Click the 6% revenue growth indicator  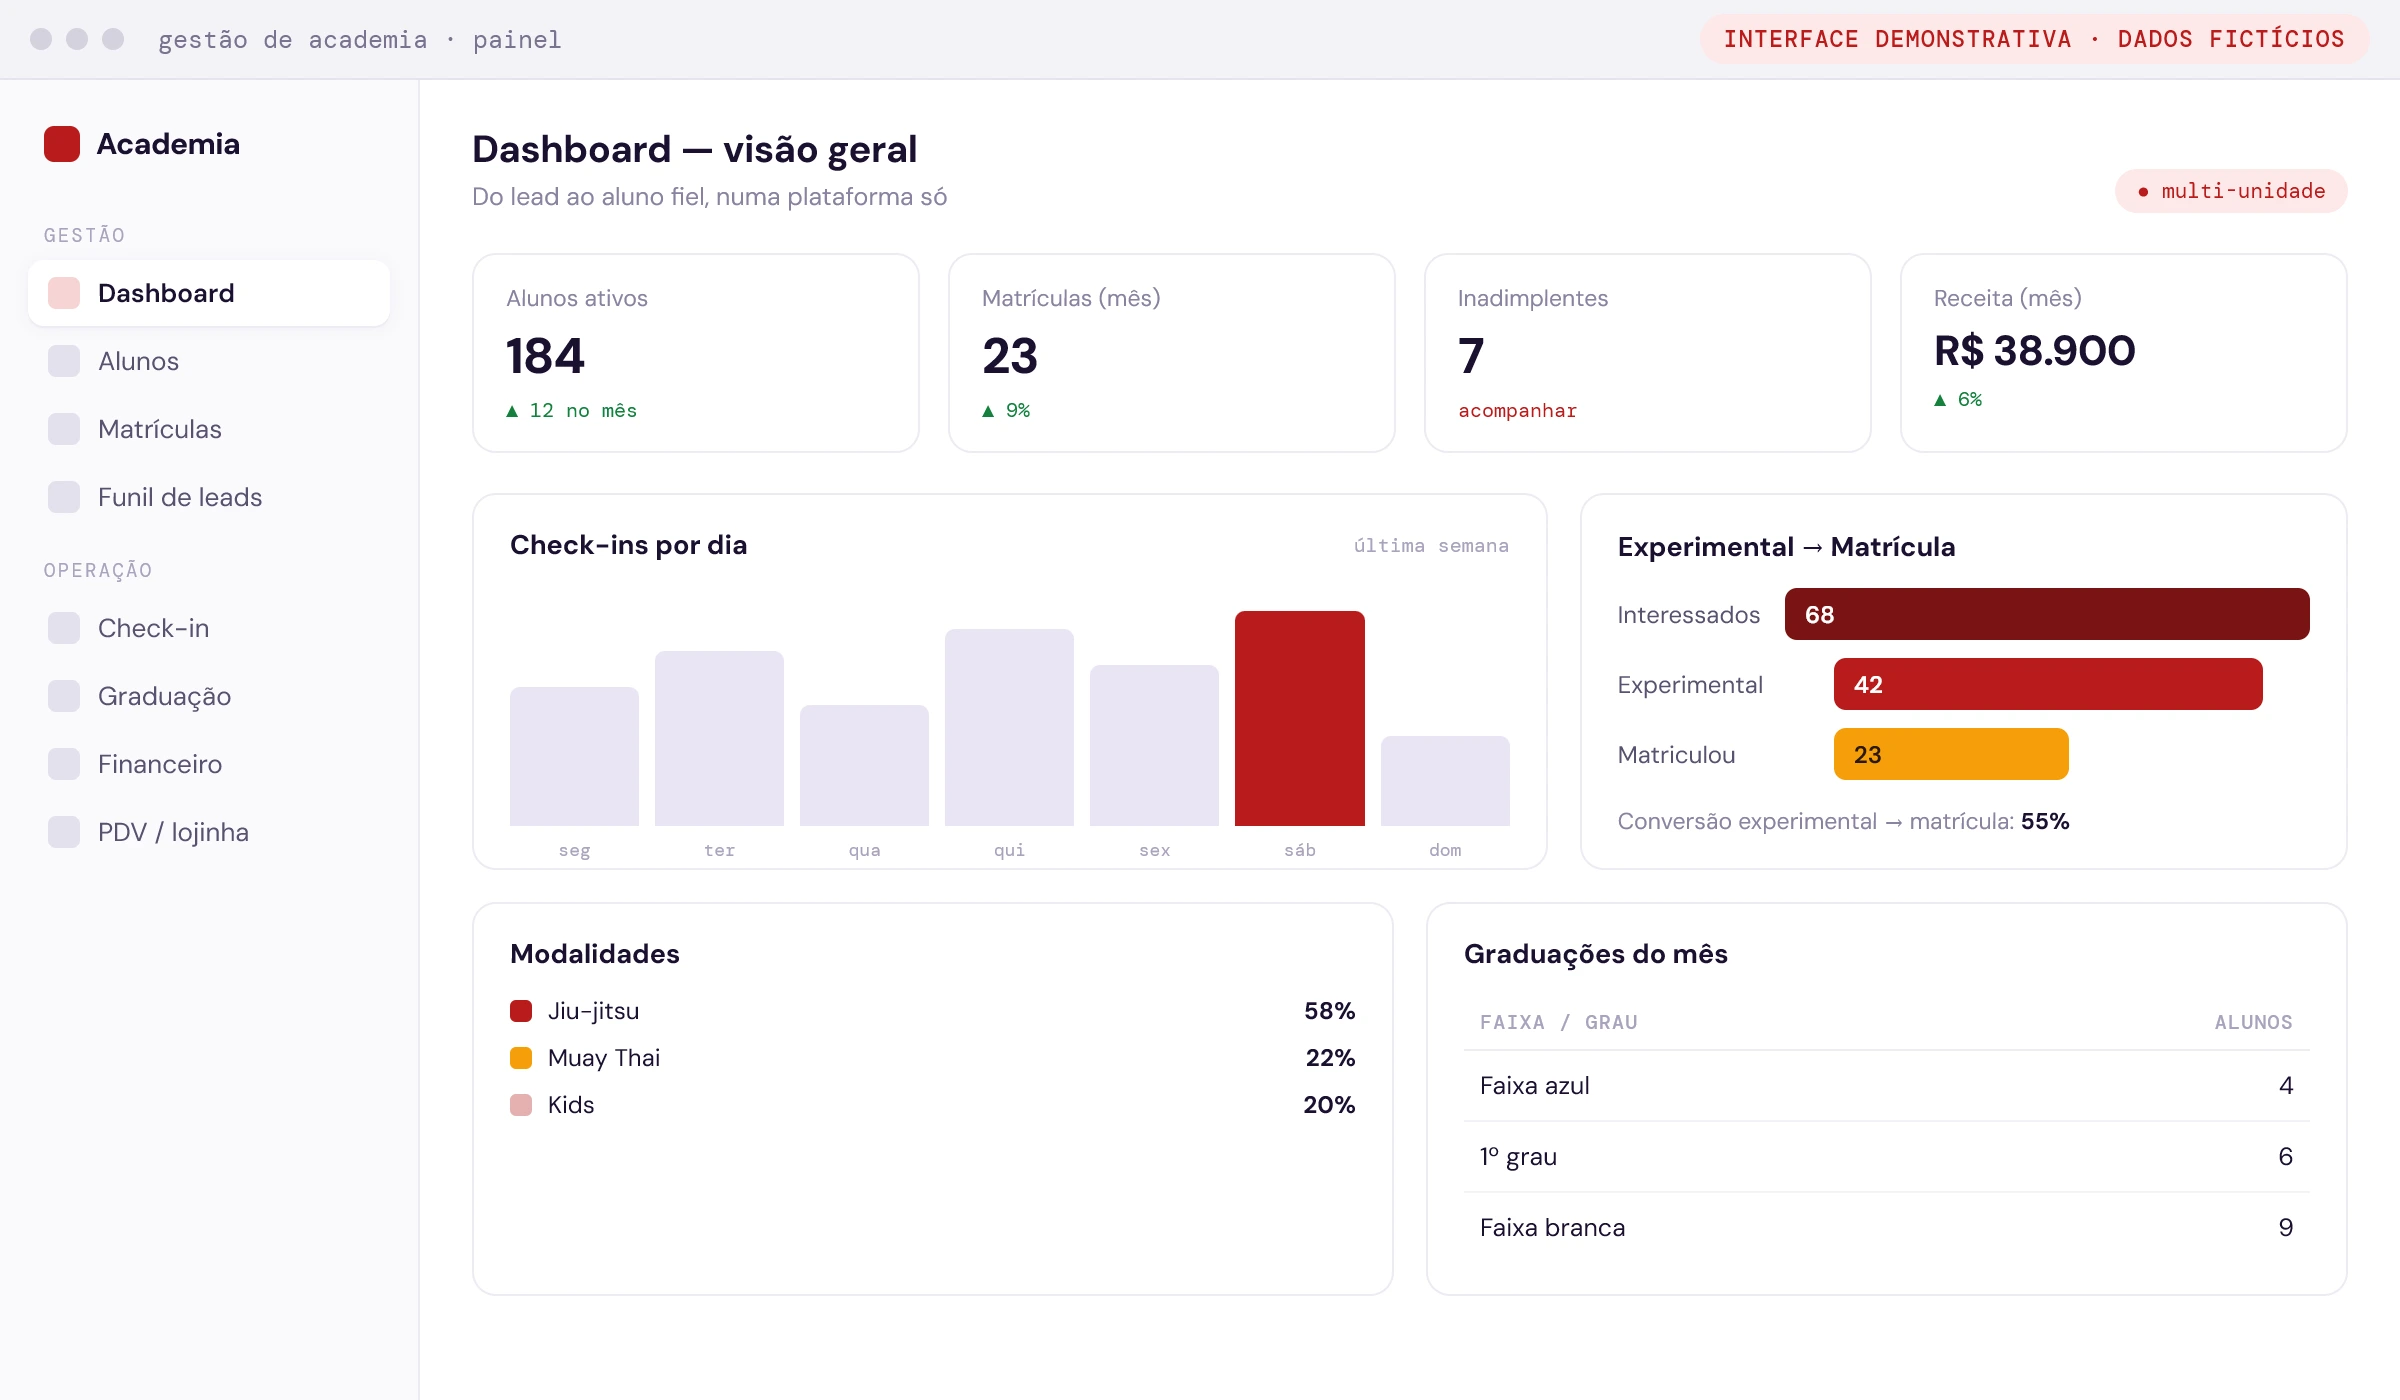pos(1958,400)
